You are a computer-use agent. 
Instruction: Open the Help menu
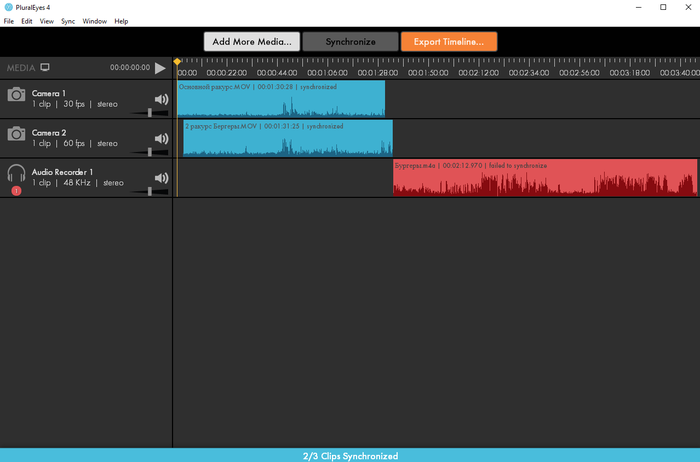coord(121,21)
